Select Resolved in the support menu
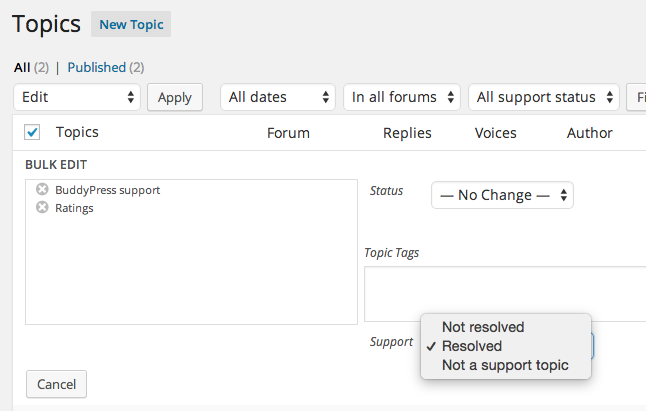This screenshot has height=411, width=646. pyautogui.click(x=472, y=346)
